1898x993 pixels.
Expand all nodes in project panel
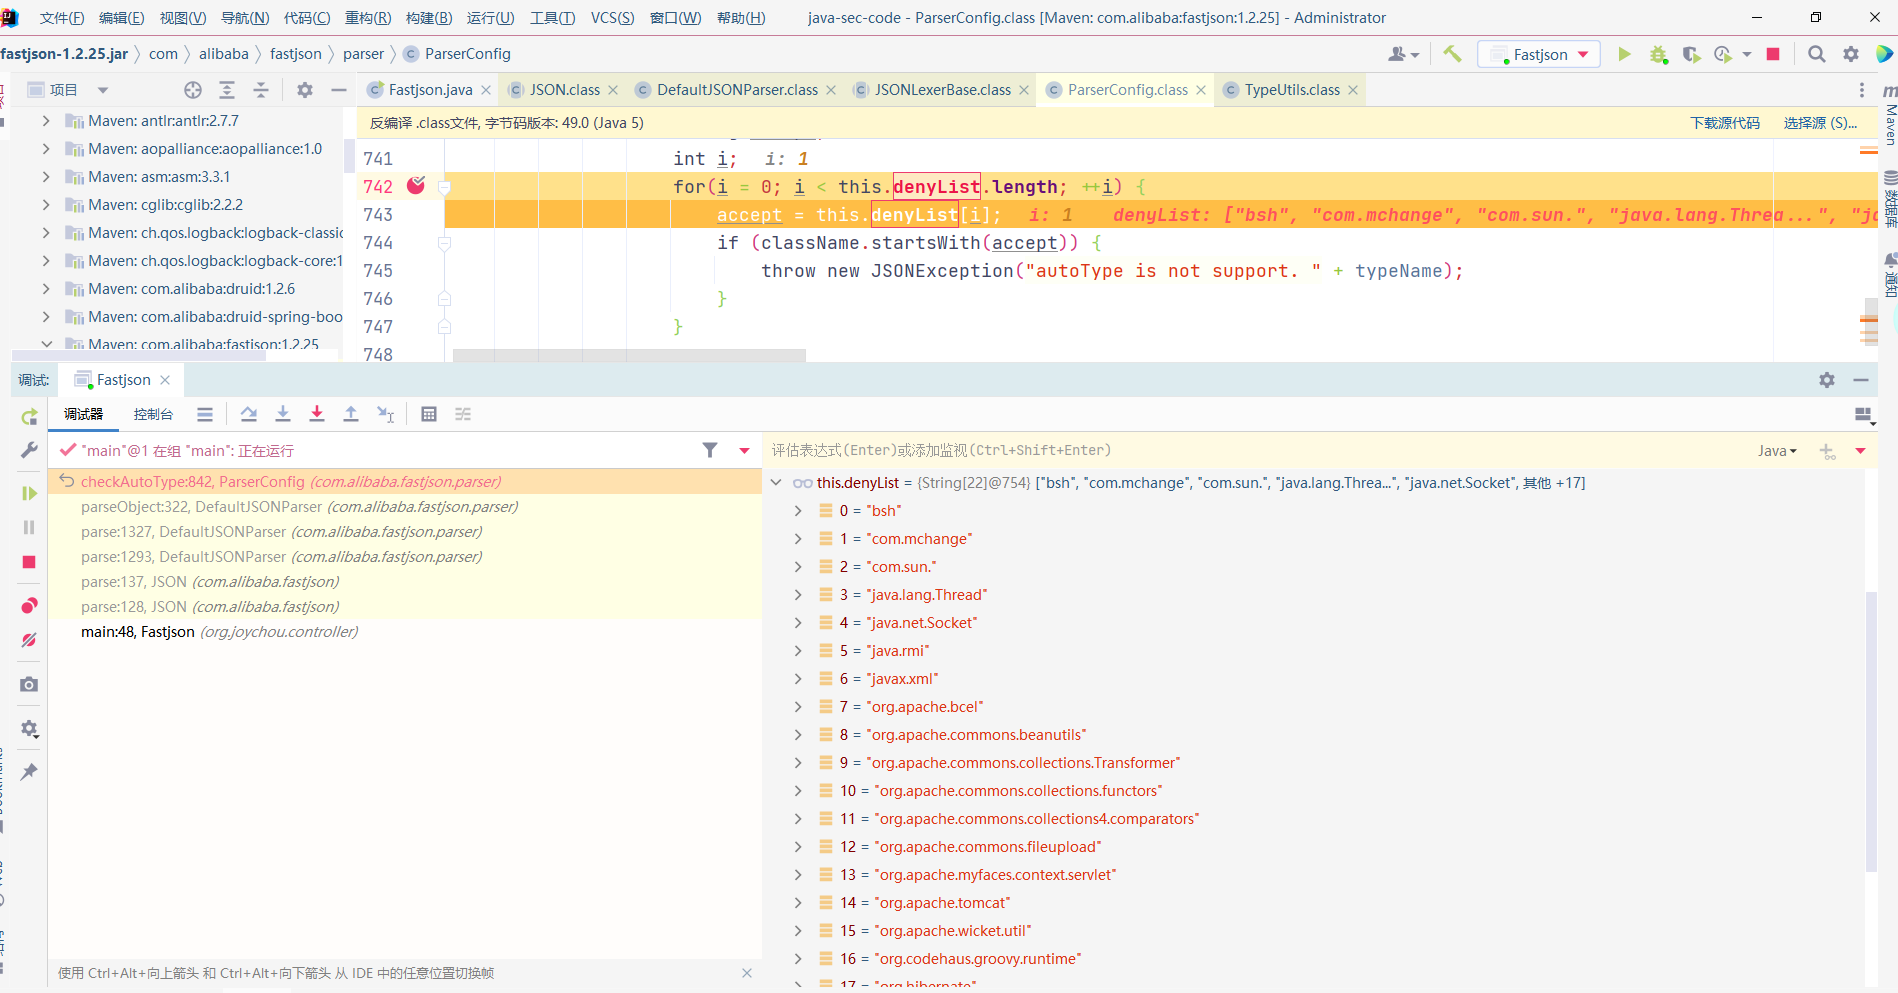tap(227, 90)
